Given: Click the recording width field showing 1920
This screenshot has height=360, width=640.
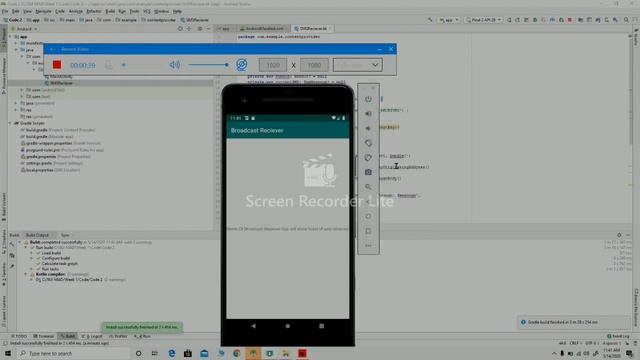Looking at the screenshot, I should [x=273, y=65].
